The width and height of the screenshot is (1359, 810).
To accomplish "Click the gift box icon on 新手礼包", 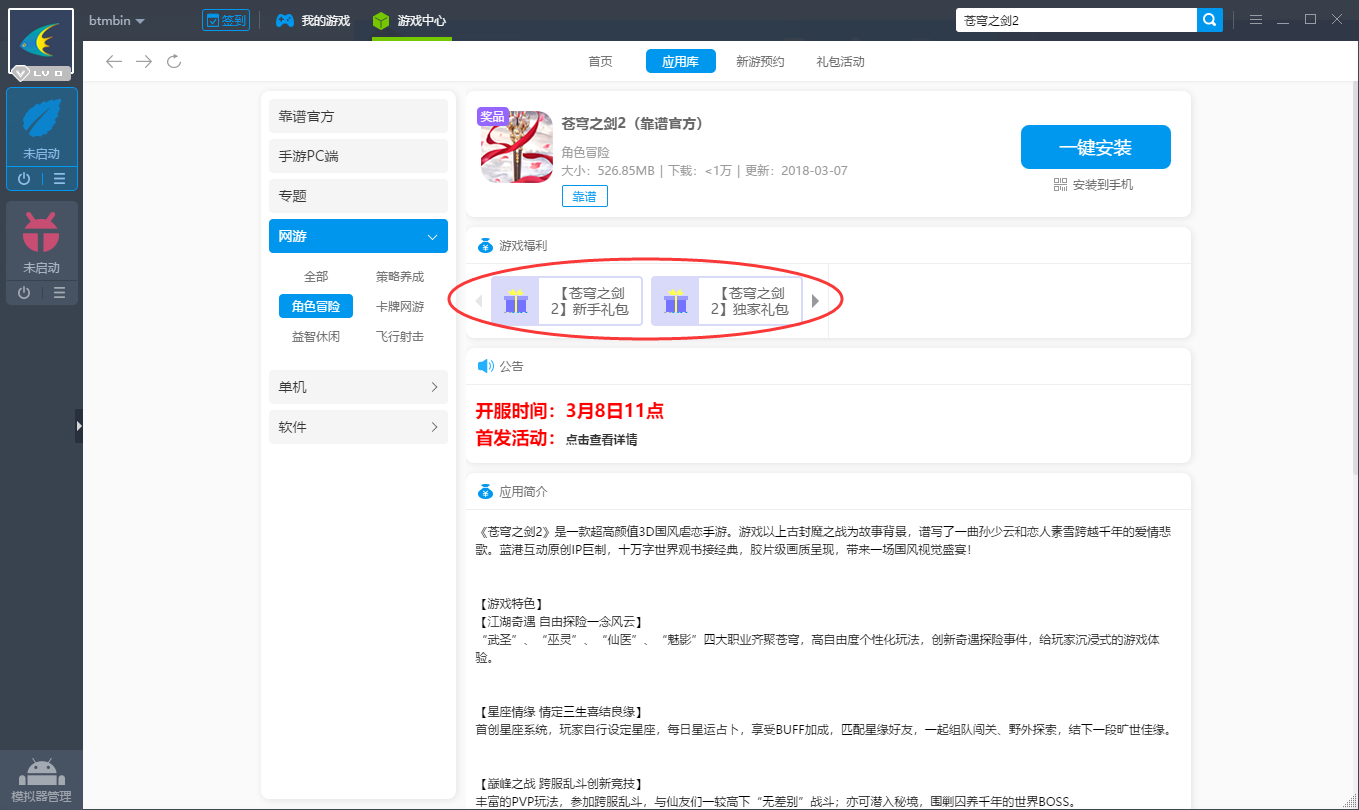I will pyautogui.click(x=516, y=300).
